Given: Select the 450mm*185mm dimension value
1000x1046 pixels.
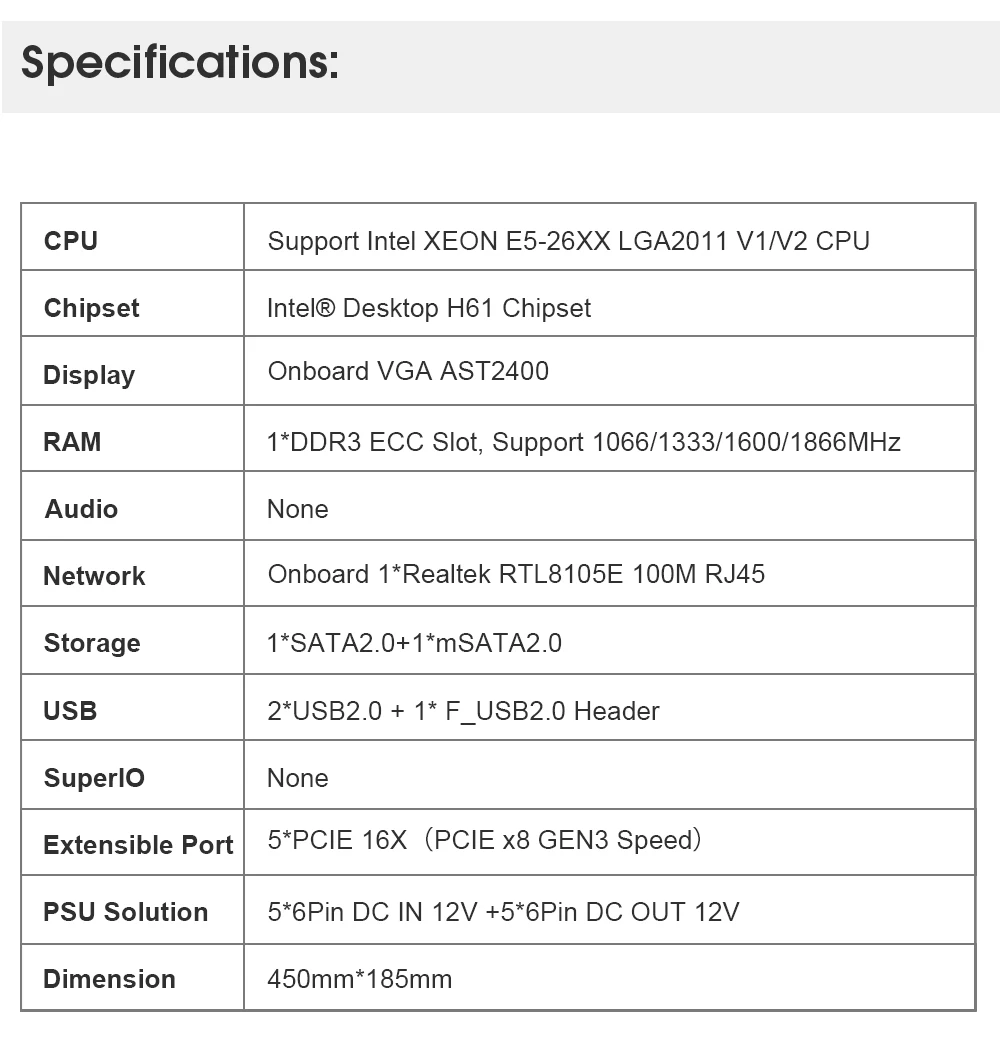Looking at the screenshot, I should [x=359, y=979].
